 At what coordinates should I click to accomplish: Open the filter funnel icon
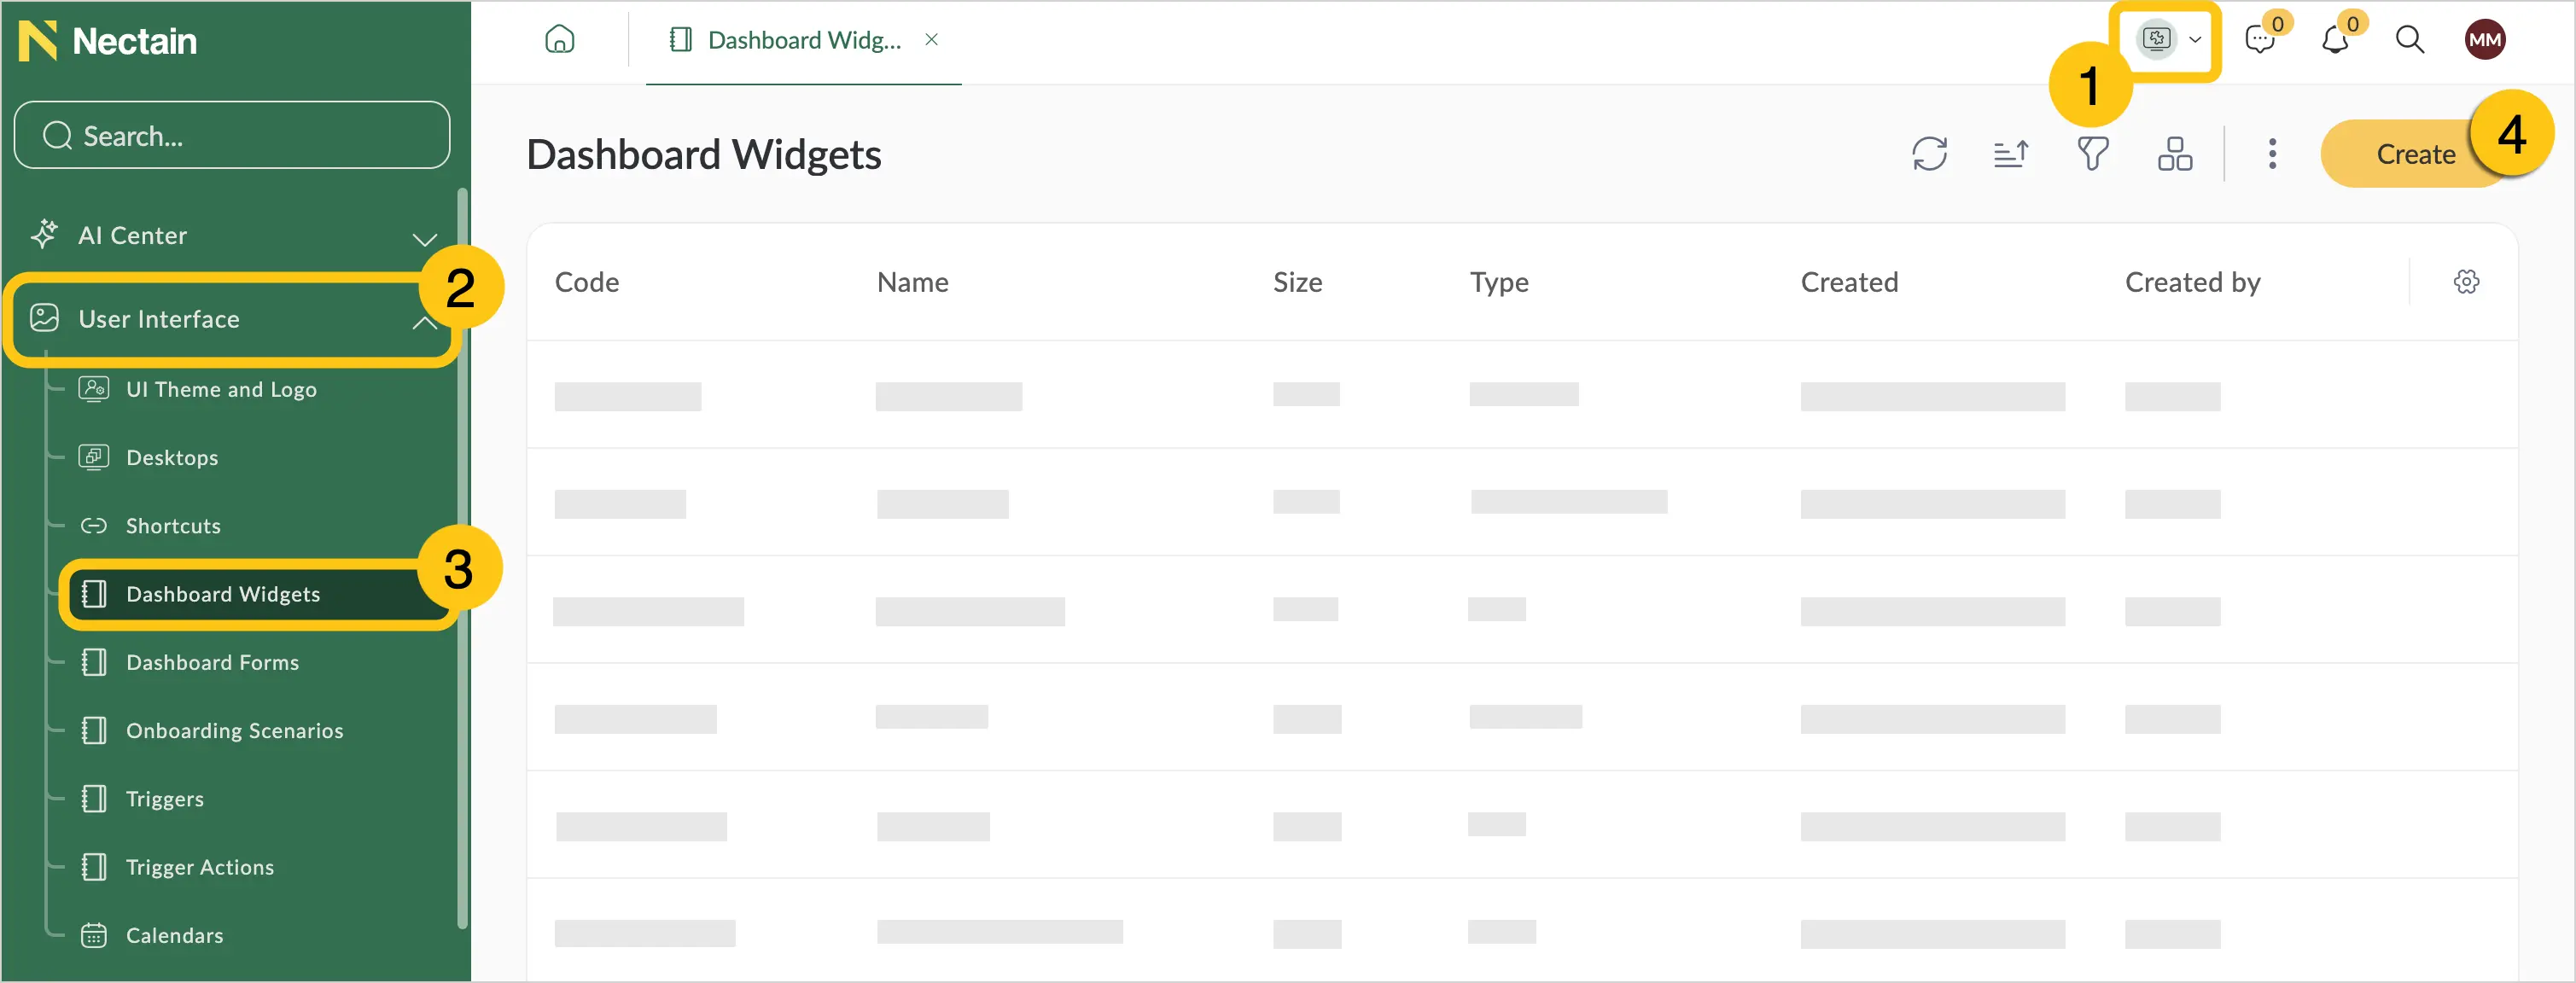2092,154
